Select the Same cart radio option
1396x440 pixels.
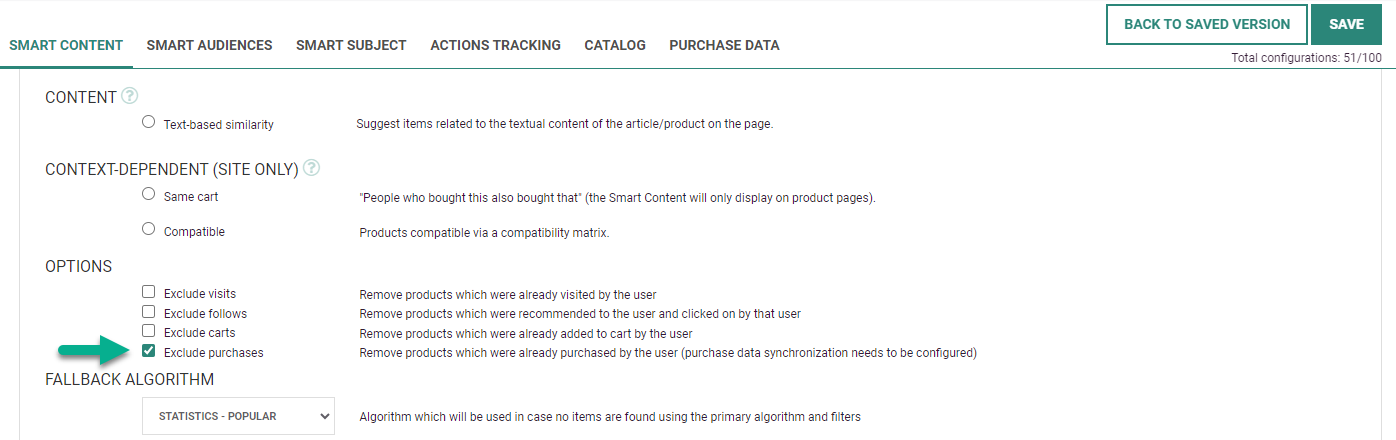click(x=149, y=195)
